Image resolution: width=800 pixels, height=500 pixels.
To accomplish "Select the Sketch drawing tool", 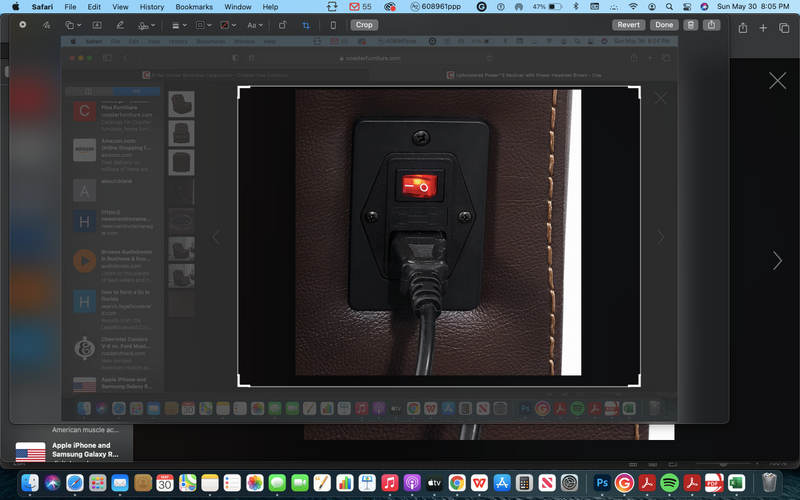I will pos(47,25).
